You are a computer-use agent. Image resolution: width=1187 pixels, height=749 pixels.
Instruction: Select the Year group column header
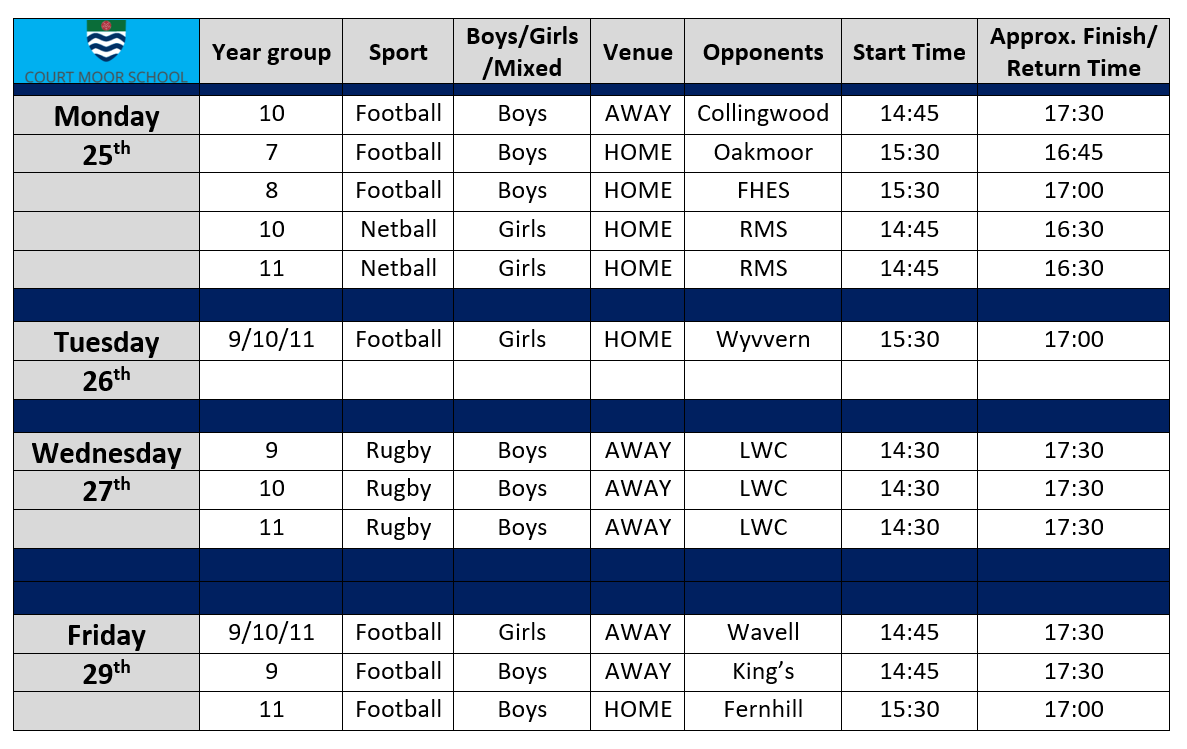click(x=271, y=51)
